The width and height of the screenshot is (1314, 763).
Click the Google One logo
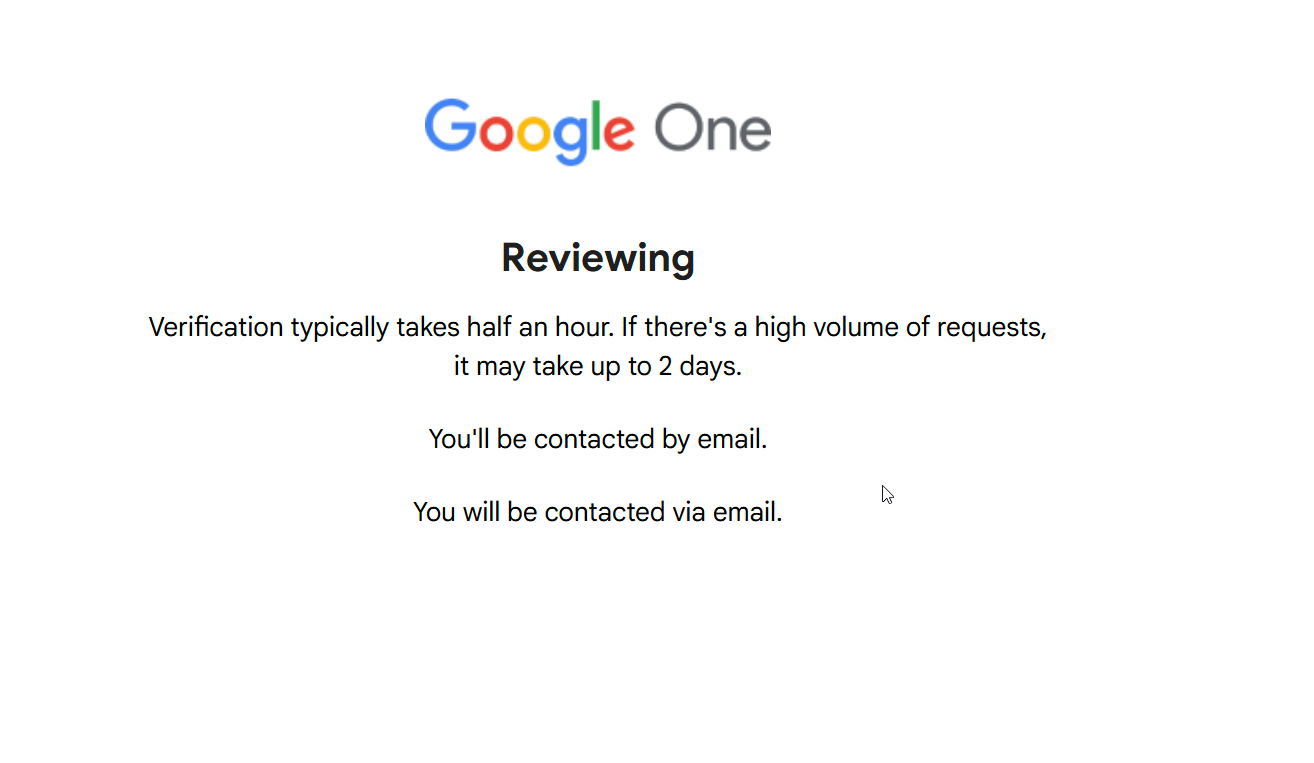598,131
